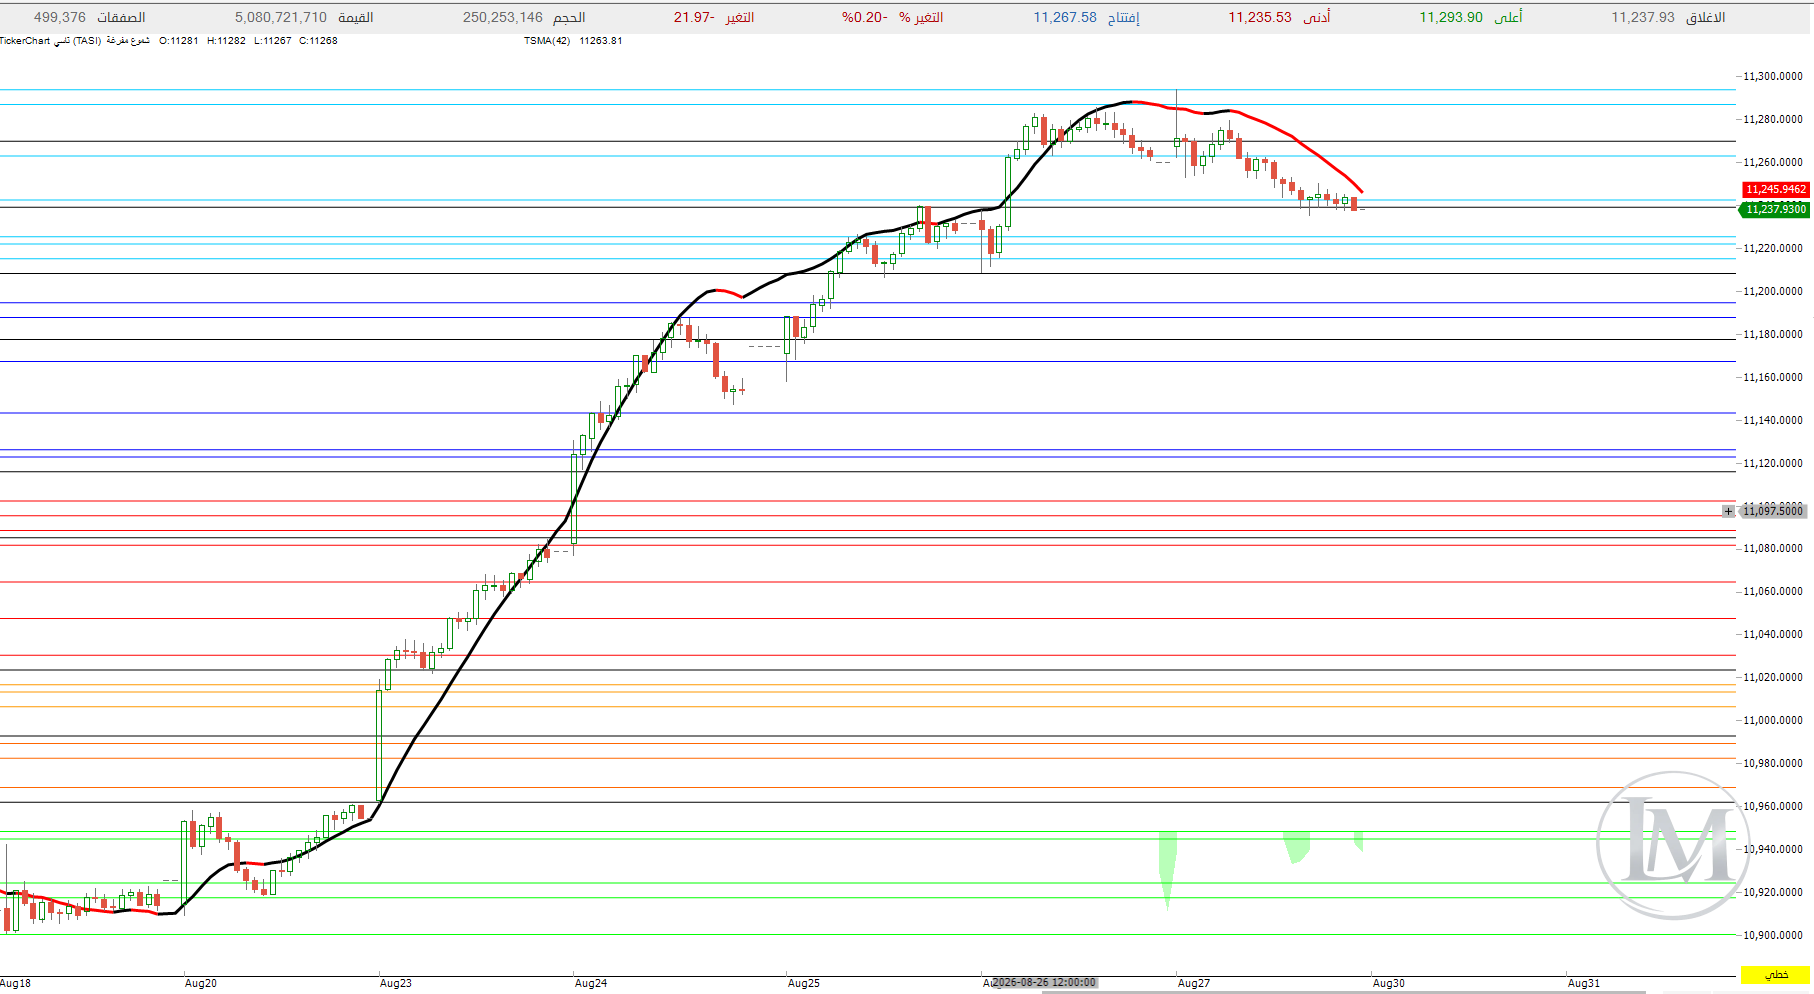Click the Aug23 date on the time axis
Viewport: 1814px width, 994px height.
(396, 983)
